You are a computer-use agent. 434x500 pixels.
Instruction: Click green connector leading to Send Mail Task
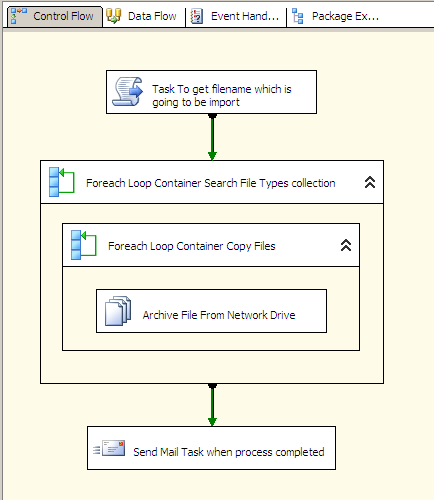(x=212, y=405)
